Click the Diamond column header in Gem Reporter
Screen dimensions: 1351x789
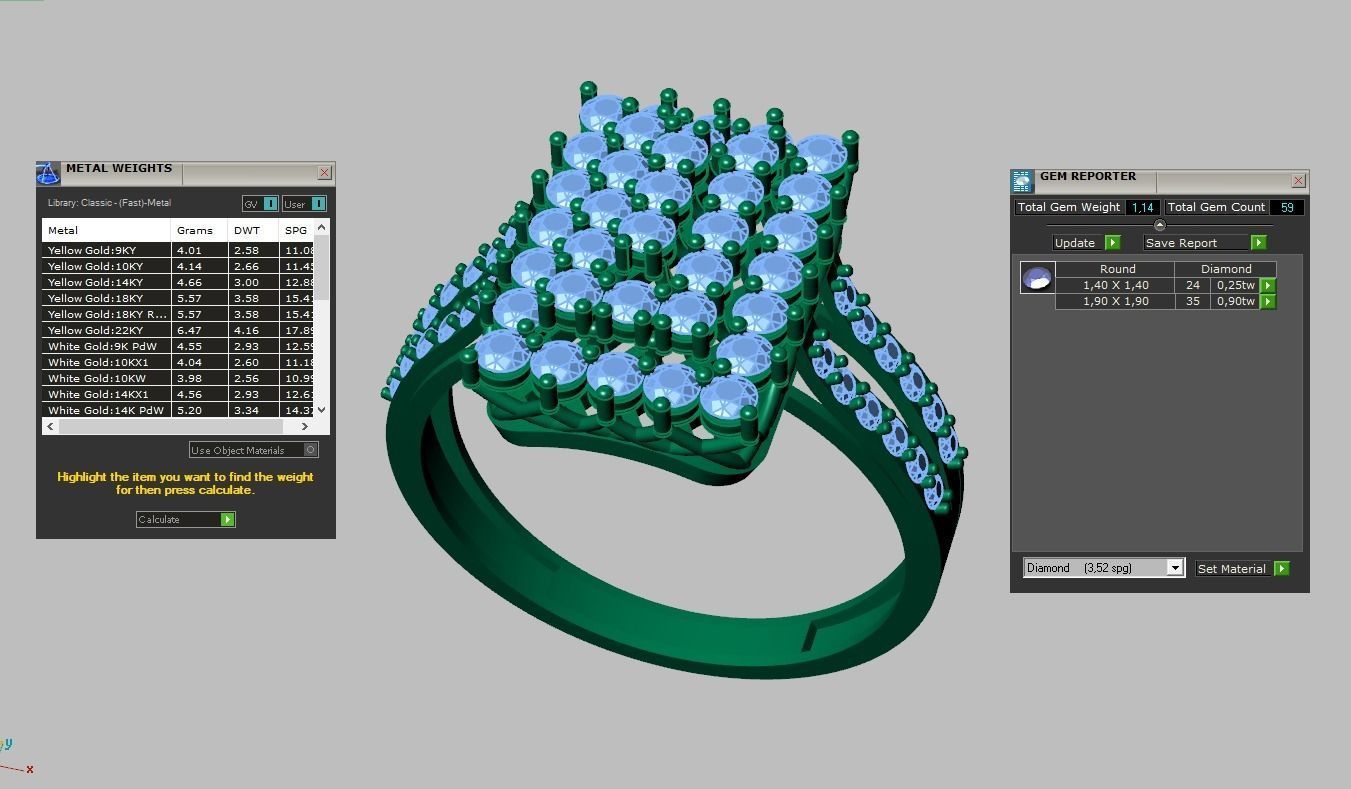[x=1226, y=269]
